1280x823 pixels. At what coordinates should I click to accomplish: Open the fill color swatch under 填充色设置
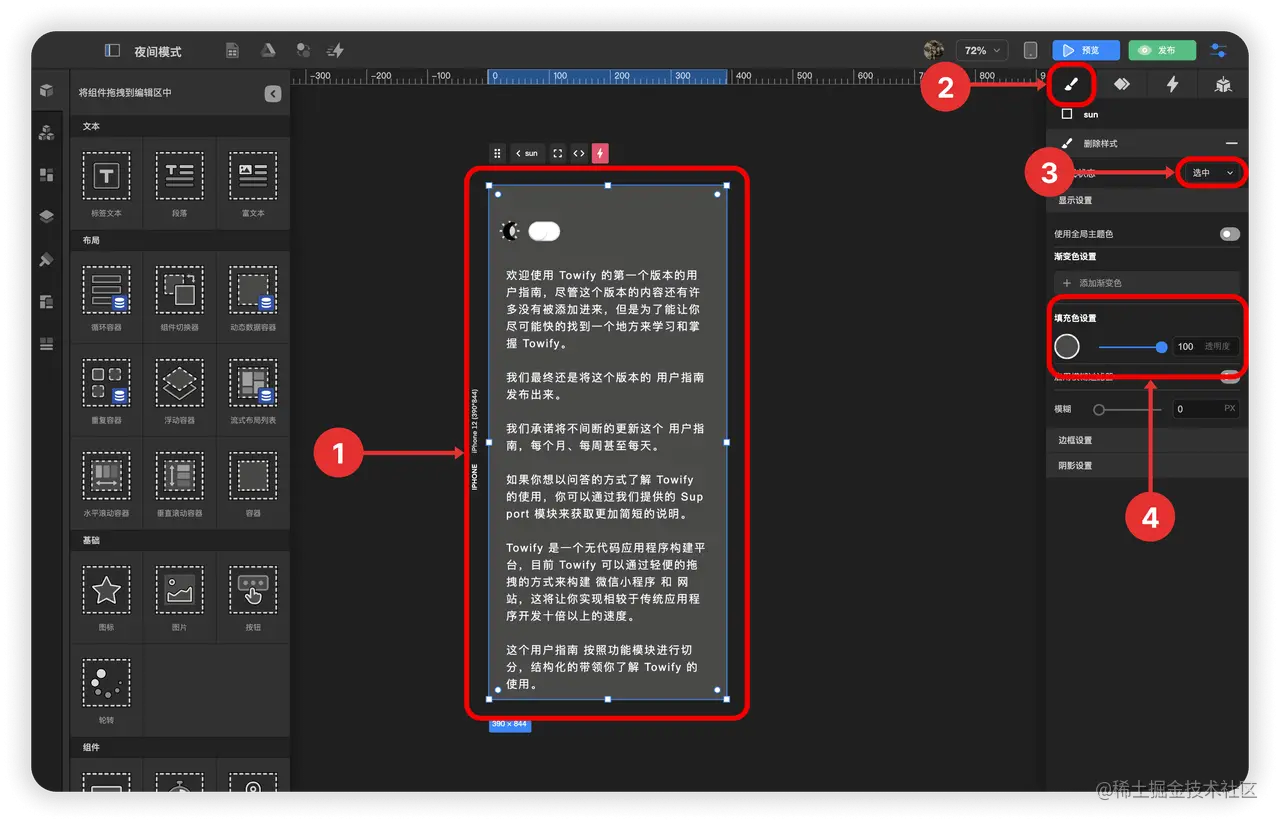(1067, 347)
